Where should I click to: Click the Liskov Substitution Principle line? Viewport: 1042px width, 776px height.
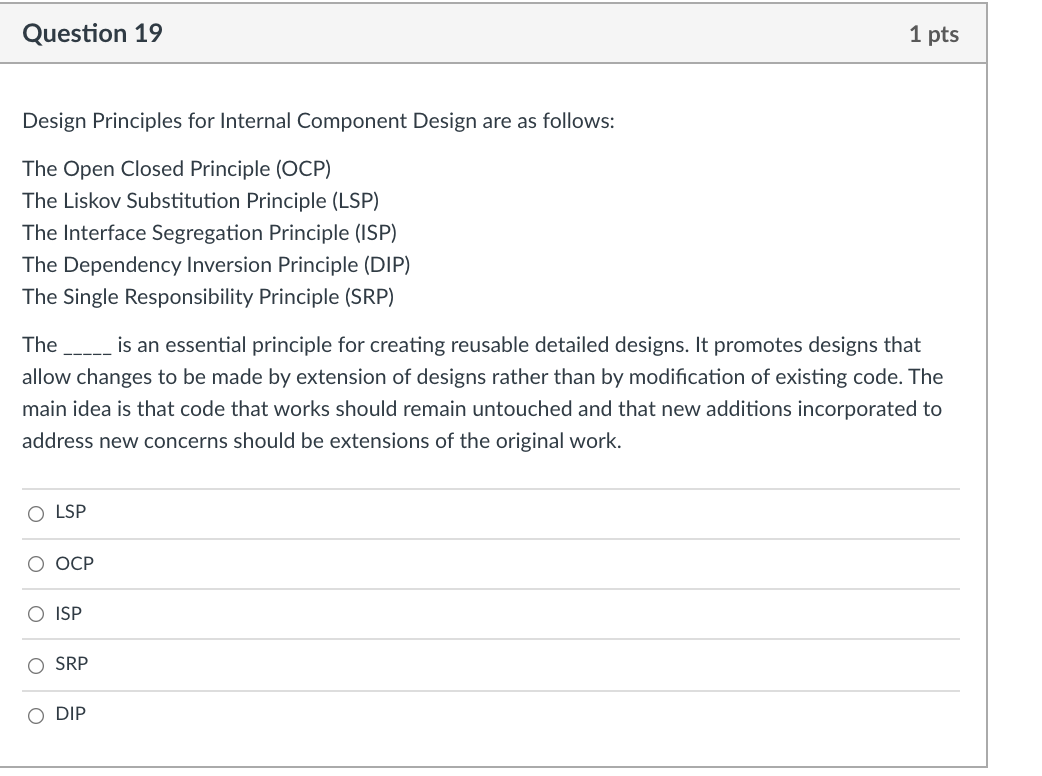tap(200, 200)
